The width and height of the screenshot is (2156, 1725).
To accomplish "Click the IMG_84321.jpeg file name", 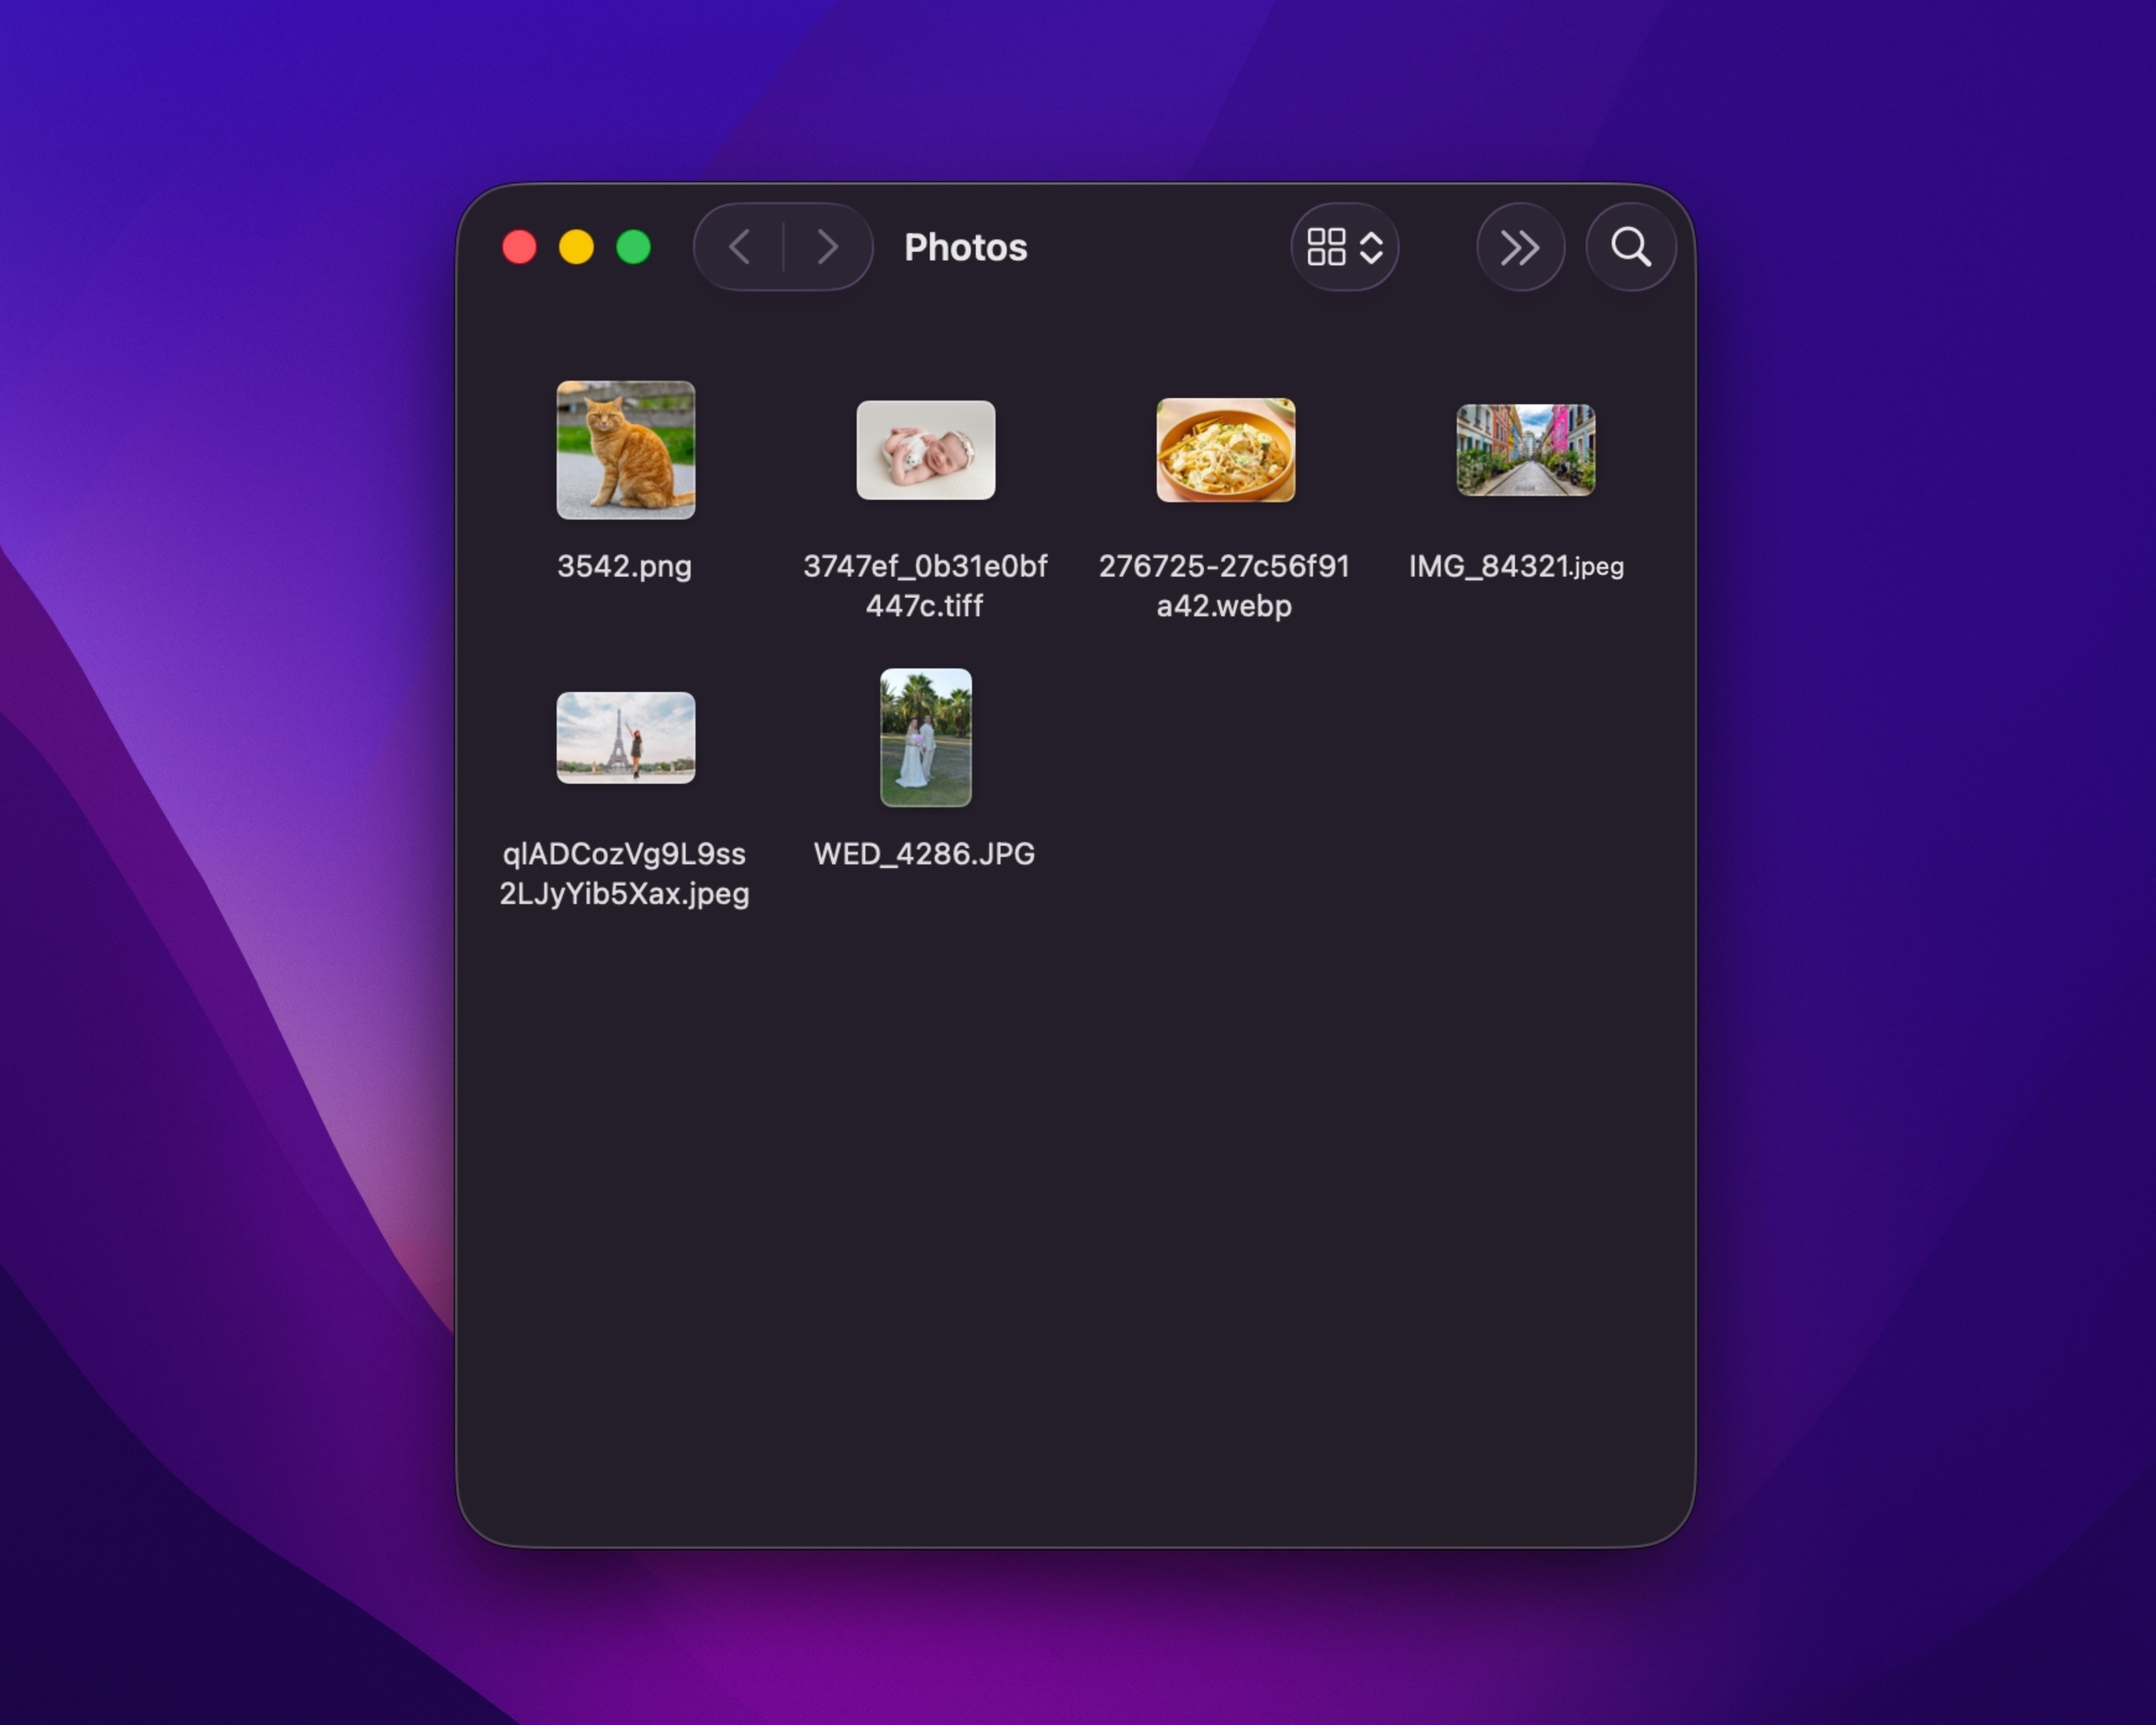I will (1516, 566).
